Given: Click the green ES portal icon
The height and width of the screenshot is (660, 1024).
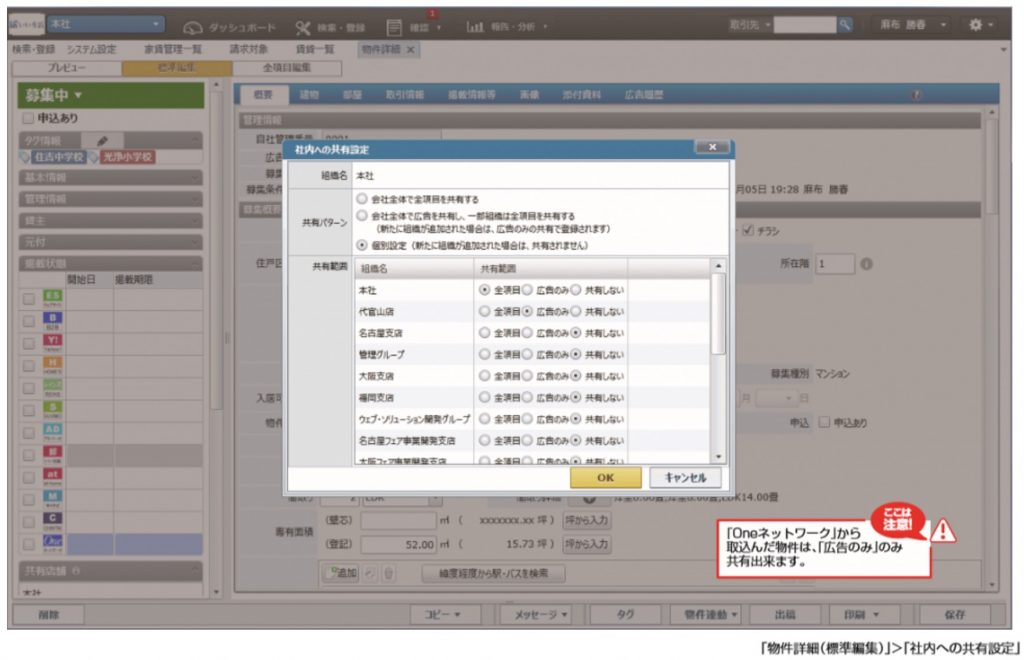Looking at the screenshot, I should point(52,298).
